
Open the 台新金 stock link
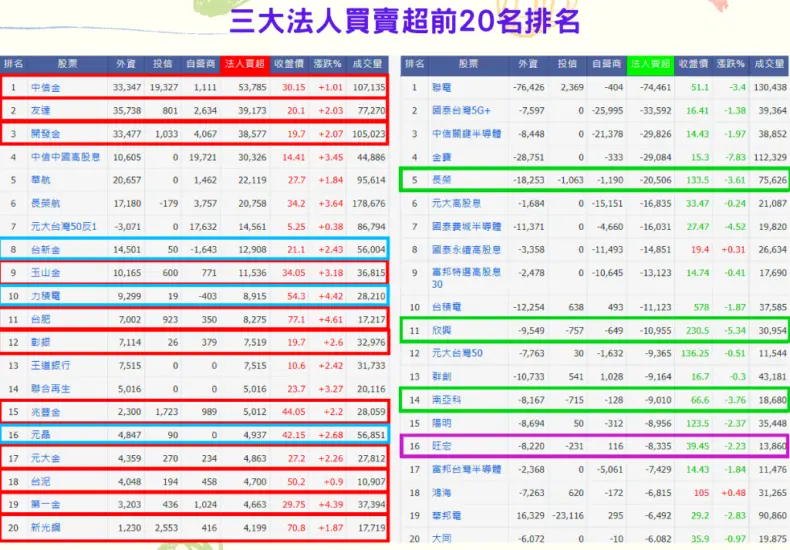[x=45, y=249]
